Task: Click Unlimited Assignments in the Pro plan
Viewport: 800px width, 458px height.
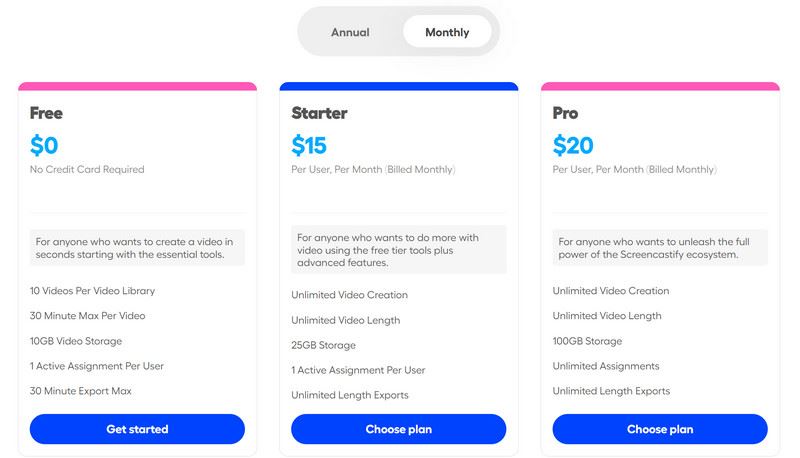Action: coord(606,366)
